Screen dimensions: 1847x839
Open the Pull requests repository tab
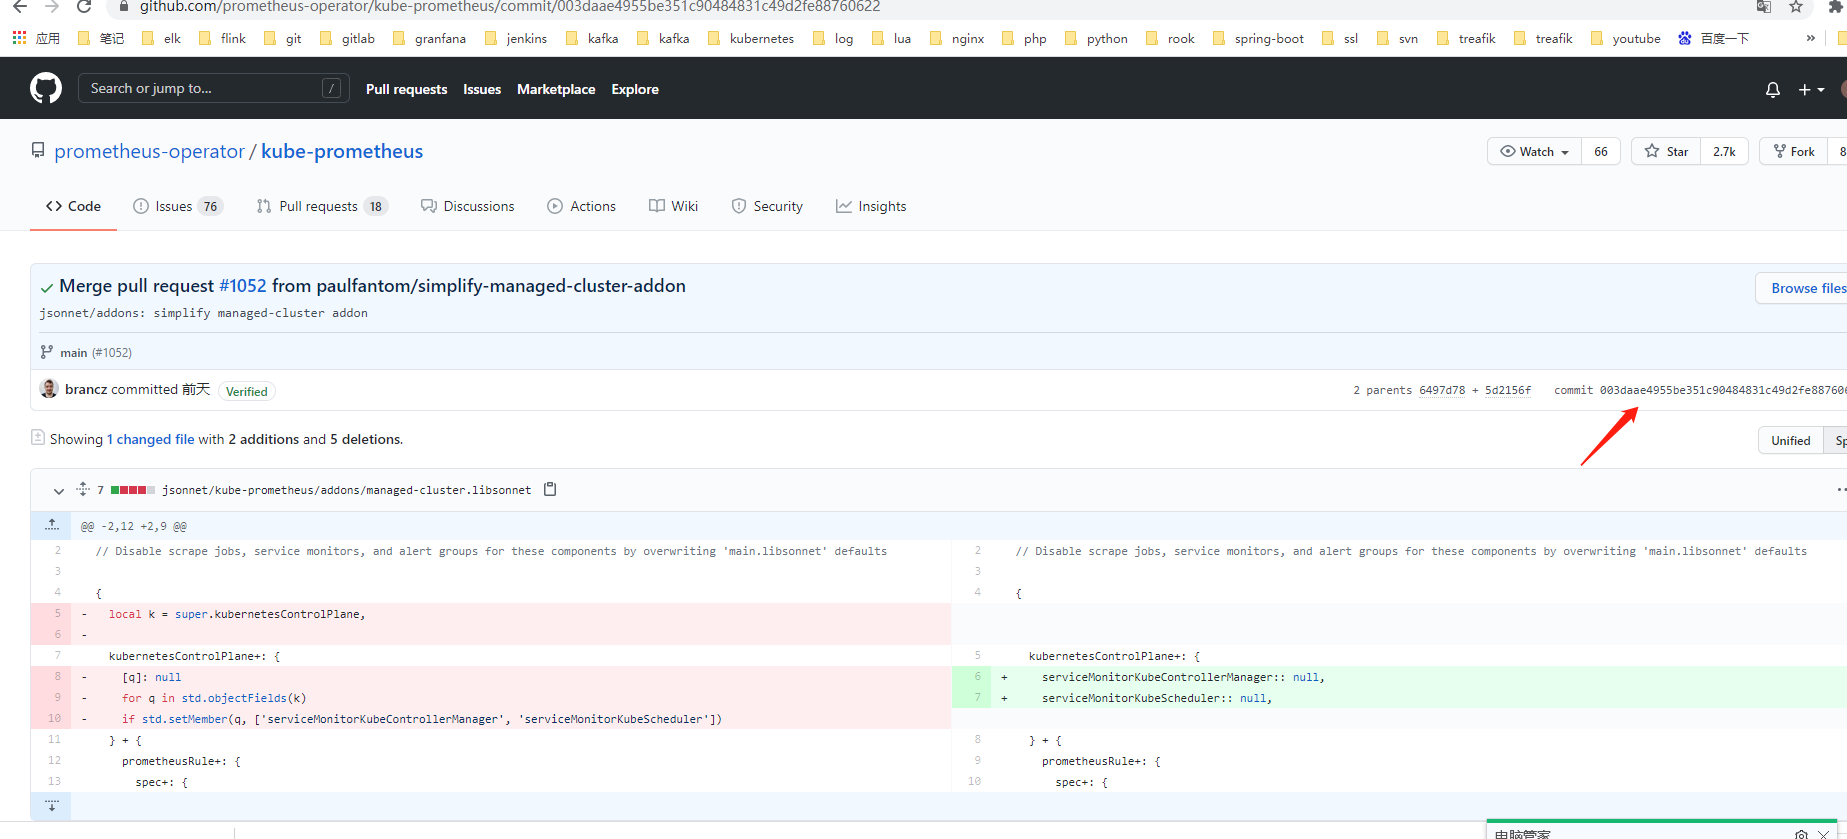(321, 206)
